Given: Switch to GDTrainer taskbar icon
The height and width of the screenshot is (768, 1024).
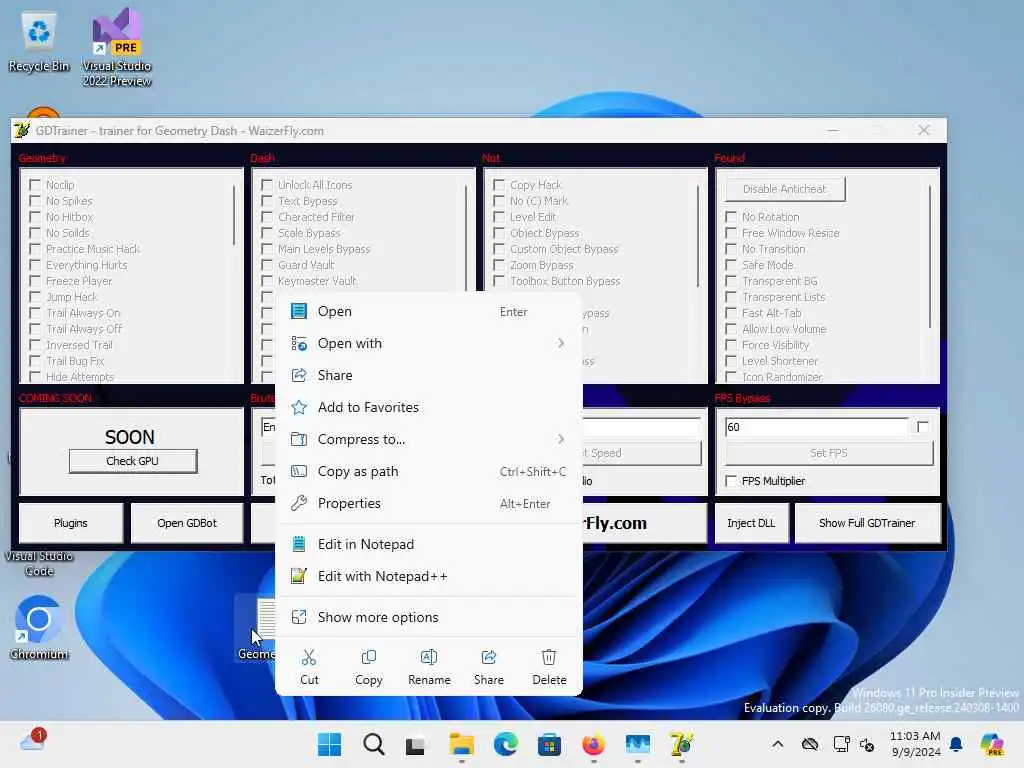Looking at the screenshot, I should click(681, 744).
